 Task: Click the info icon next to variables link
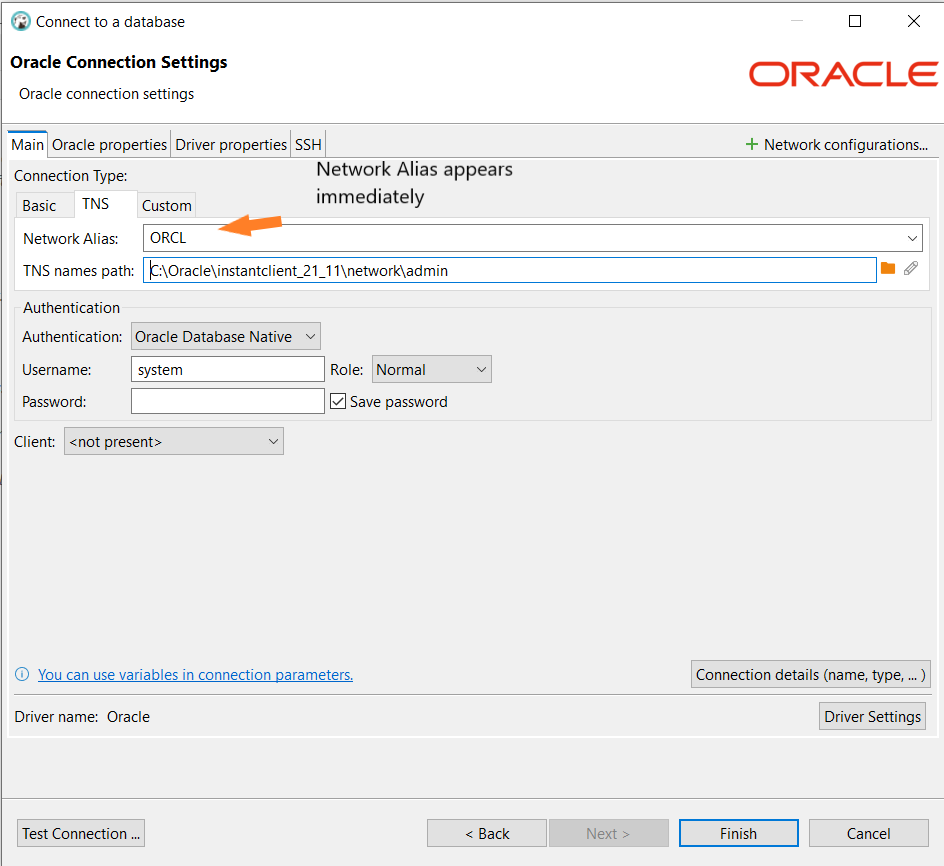click(x=22, y=674)
